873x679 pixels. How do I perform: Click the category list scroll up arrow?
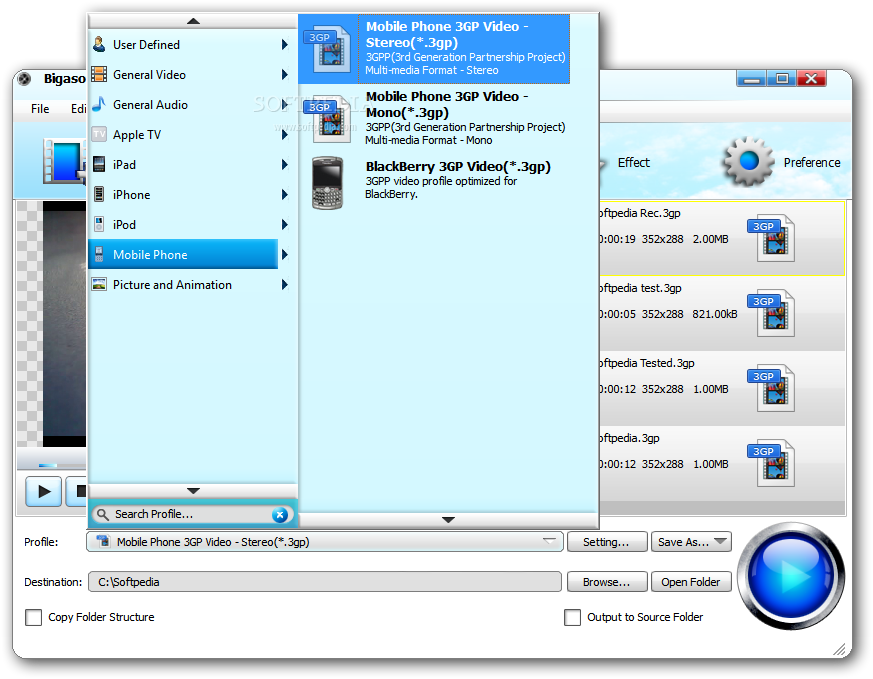(x=193, y=21)
